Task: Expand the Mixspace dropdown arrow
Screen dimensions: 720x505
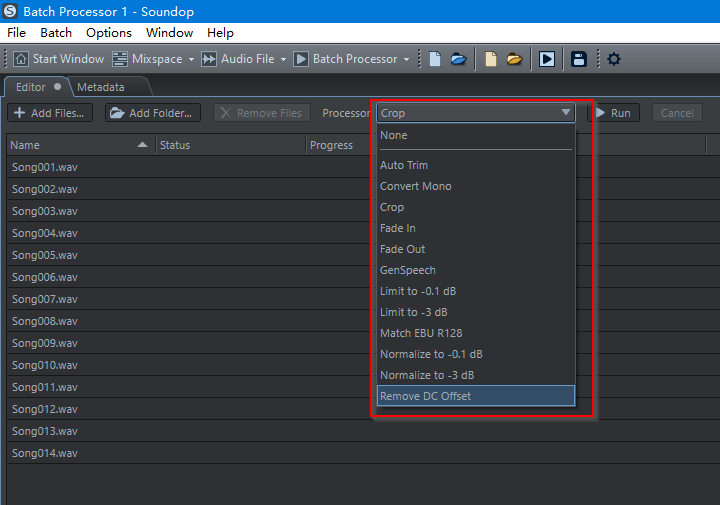Action: [191, 59]
